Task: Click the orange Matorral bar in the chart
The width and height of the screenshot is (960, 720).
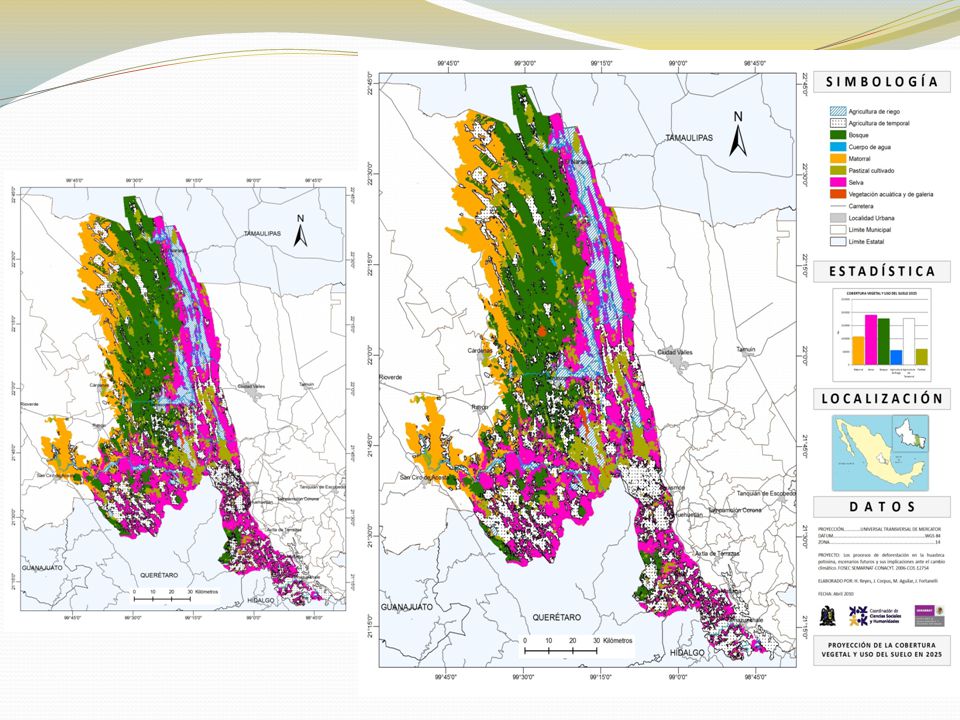Action: (x=858, y=351)
